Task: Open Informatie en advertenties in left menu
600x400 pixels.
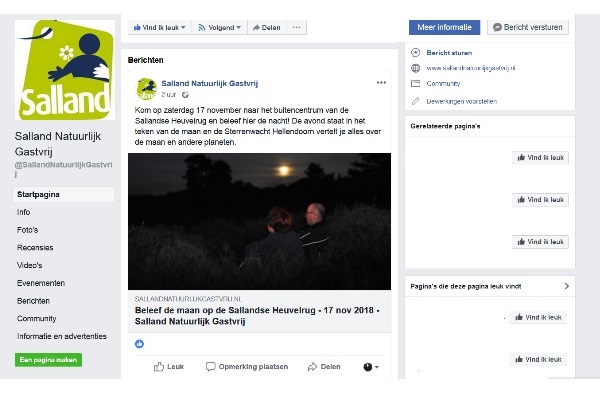Action: point(64,336)
